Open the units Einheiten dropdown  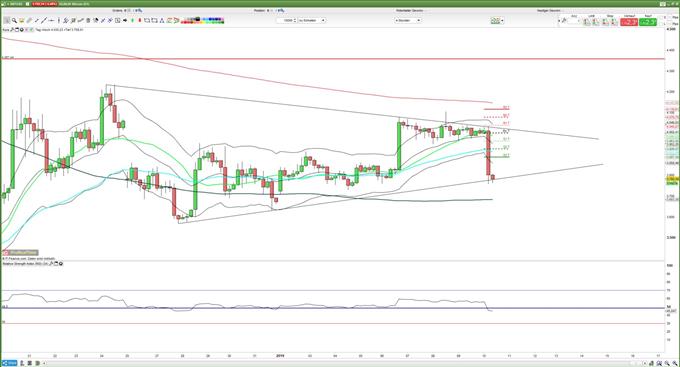[x=311, y=20]
